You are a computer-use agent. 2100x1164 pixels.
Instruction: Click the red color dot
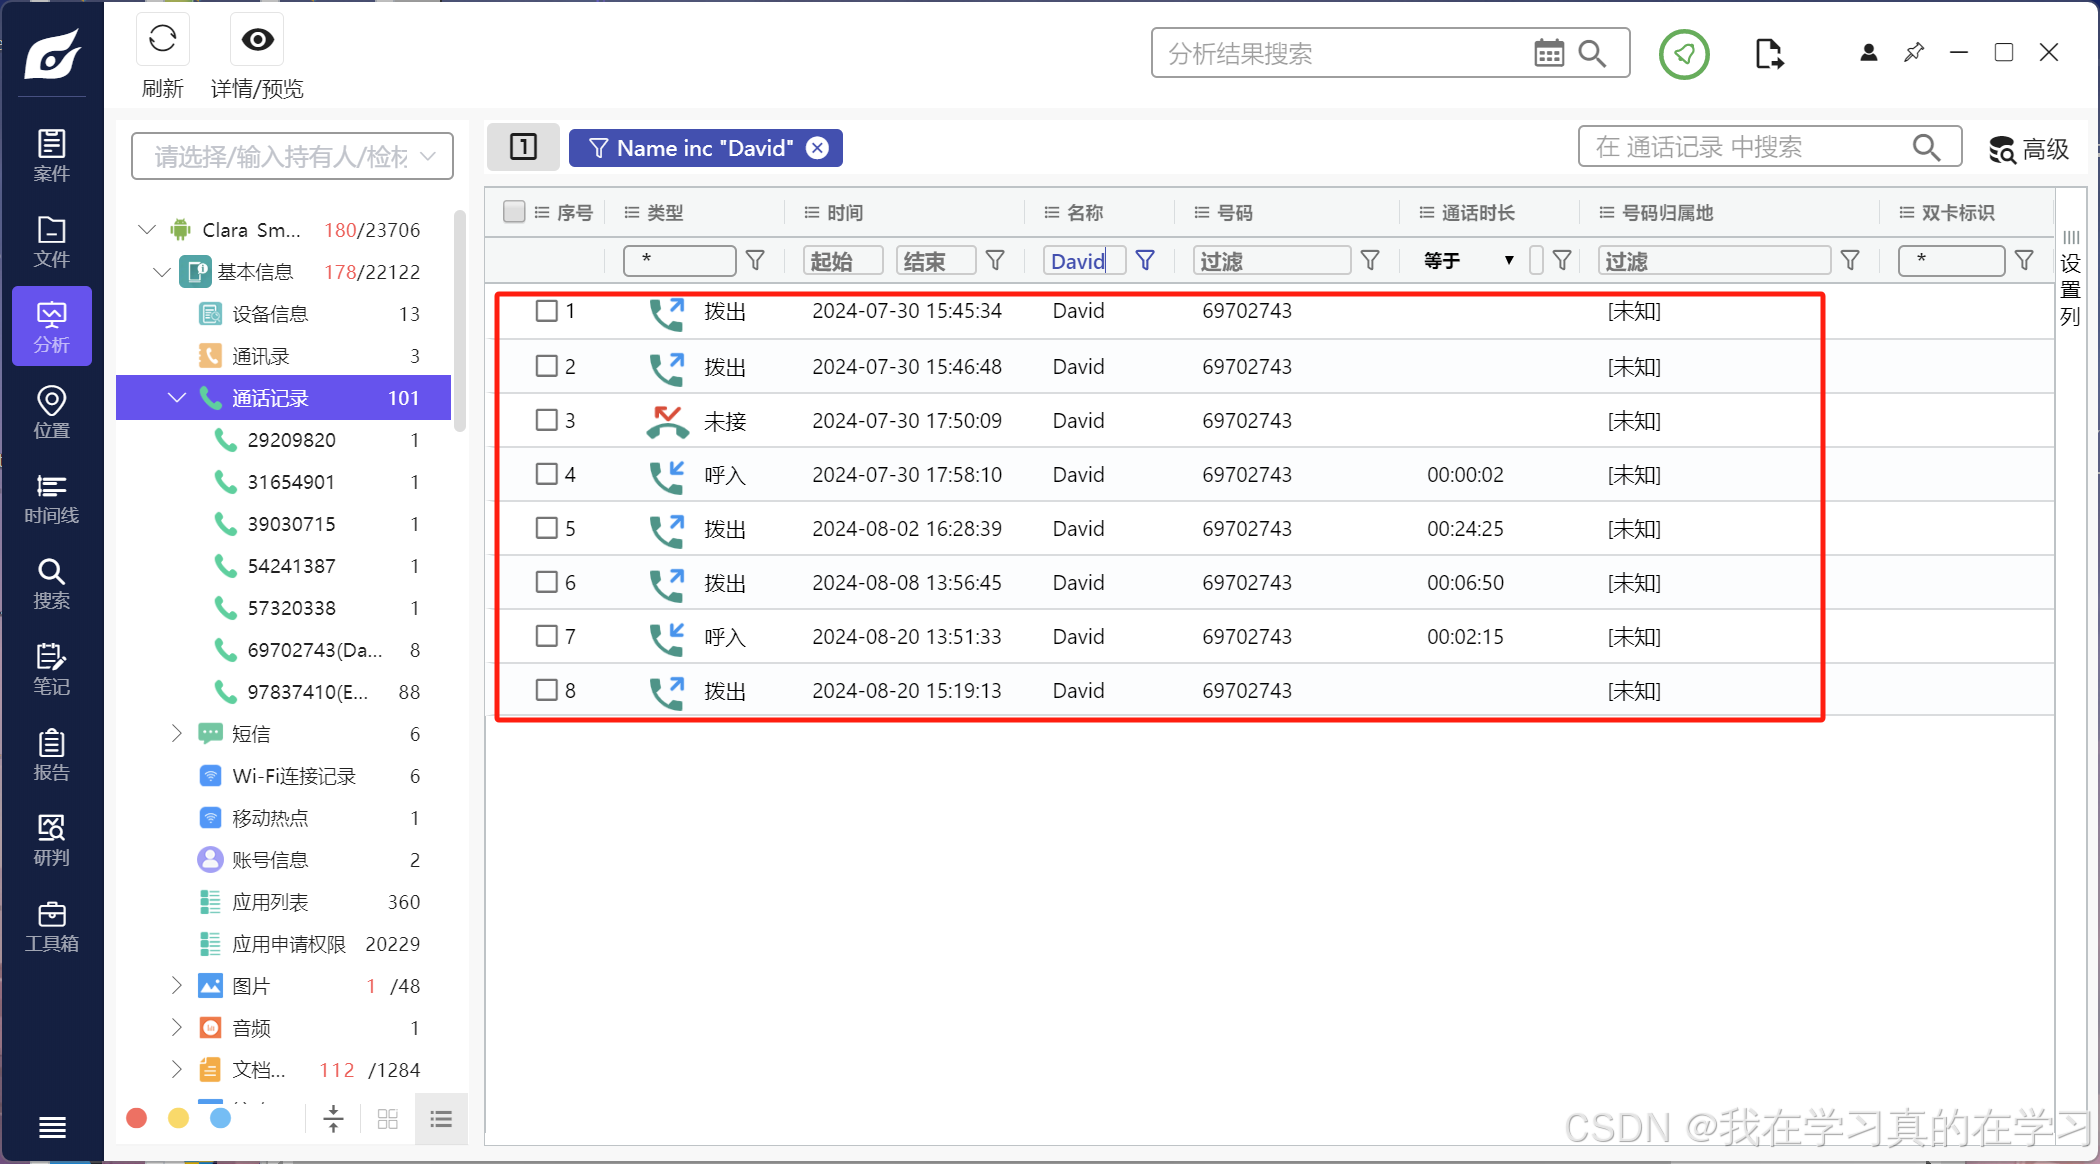[x=137, y=1118]
